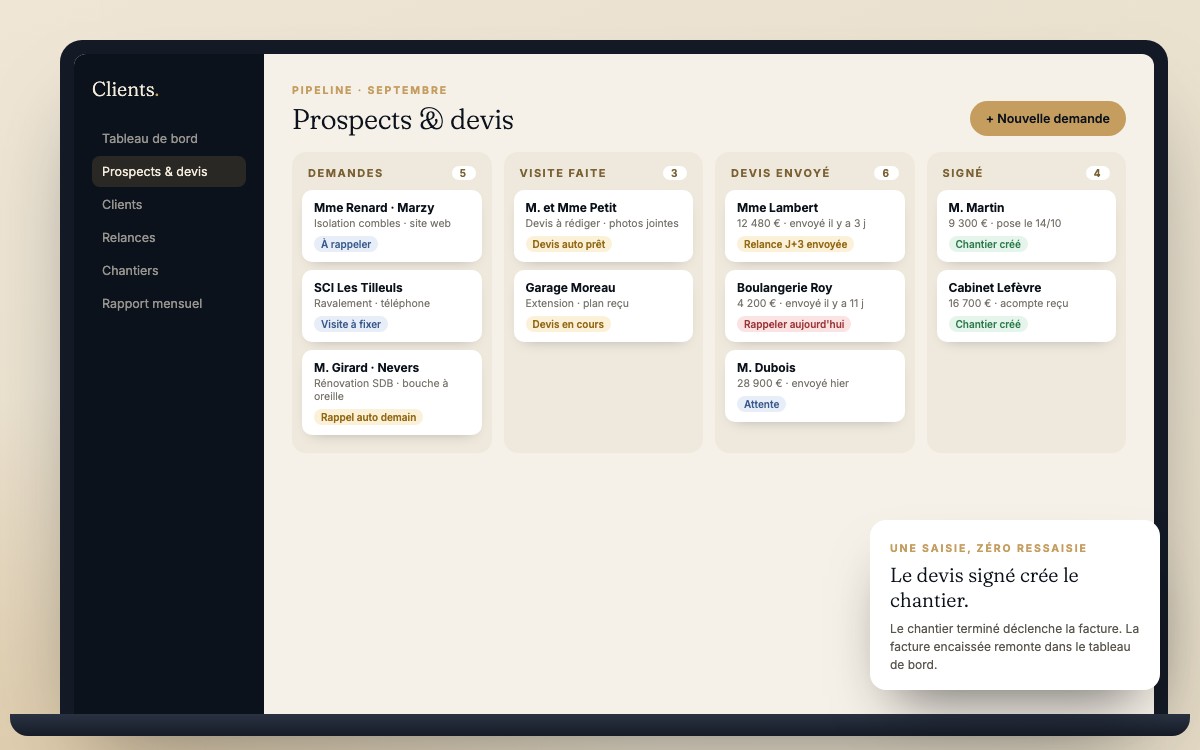Open M. Dubois card
The height and width of the screenshot is (750, 1200).
[x=815, y=386]
